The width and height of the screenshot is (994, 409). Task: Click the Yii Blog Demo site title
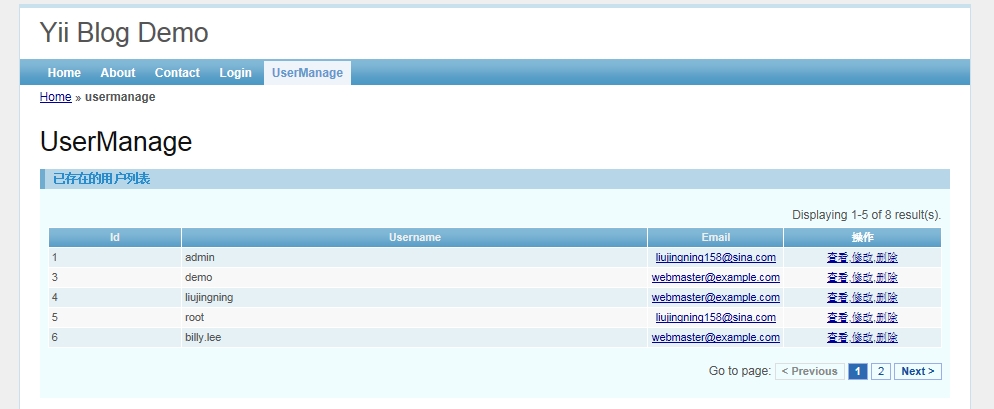(x=124, y=33)
